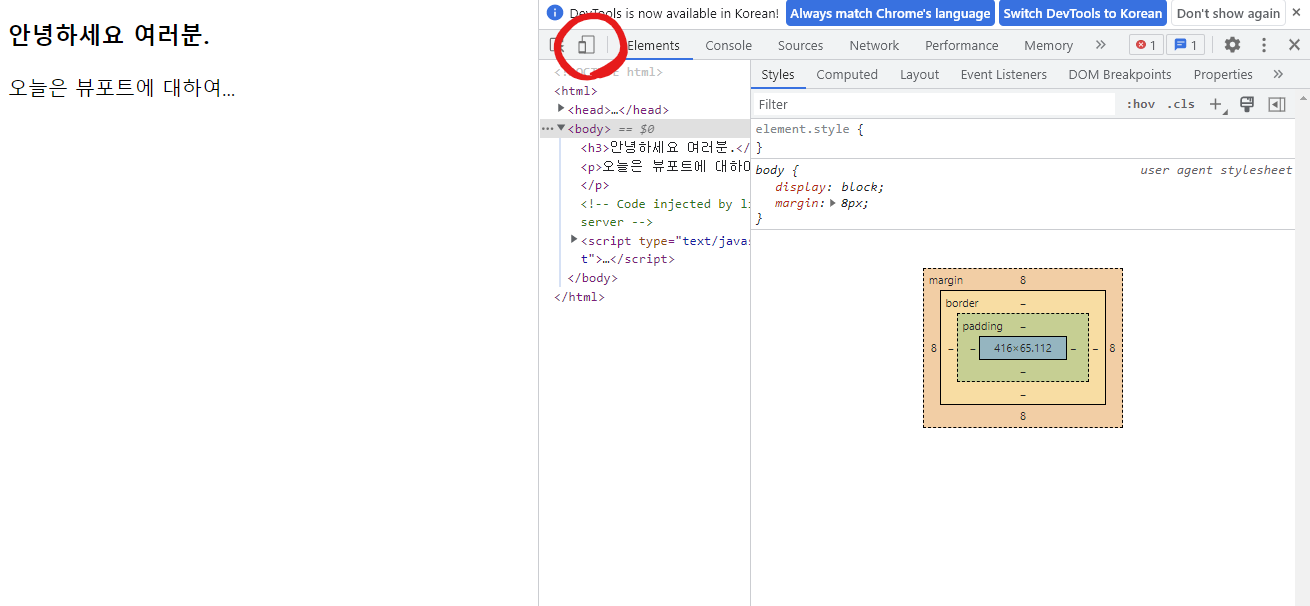Click the body selector in styles
This screenshot has width=1310, height=606.
[x=770, y=170]
